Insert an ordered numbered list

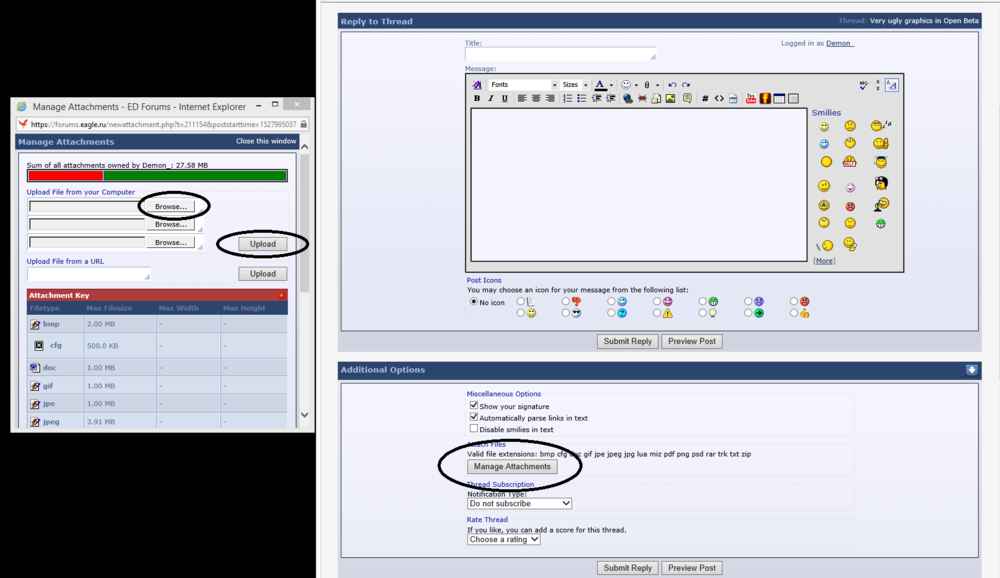[x=567, y=98]
